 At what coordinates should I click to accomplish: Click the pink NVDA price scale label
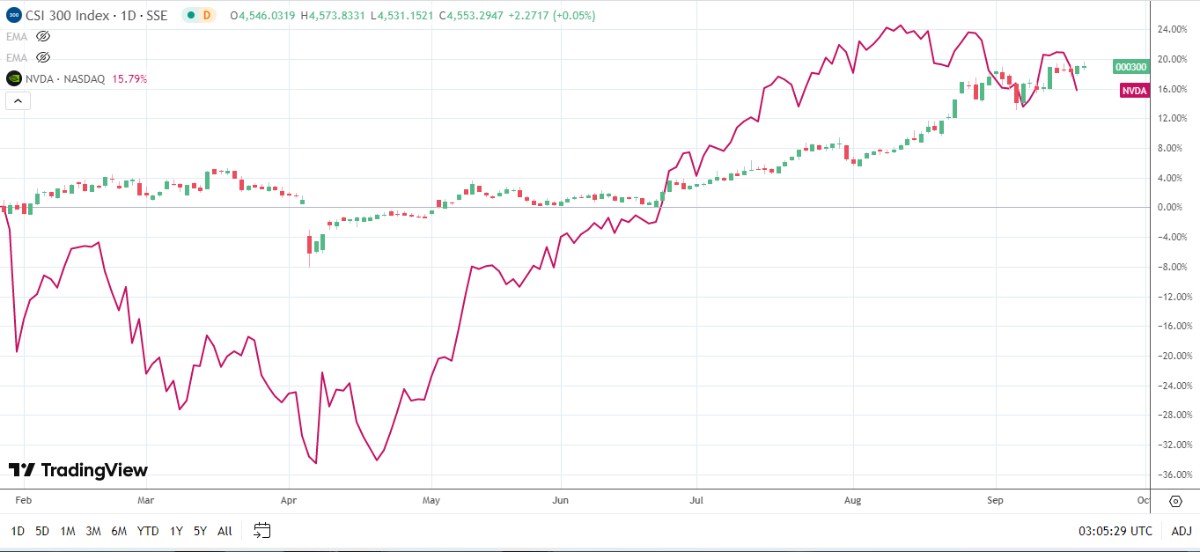[x=1133, y=91]
